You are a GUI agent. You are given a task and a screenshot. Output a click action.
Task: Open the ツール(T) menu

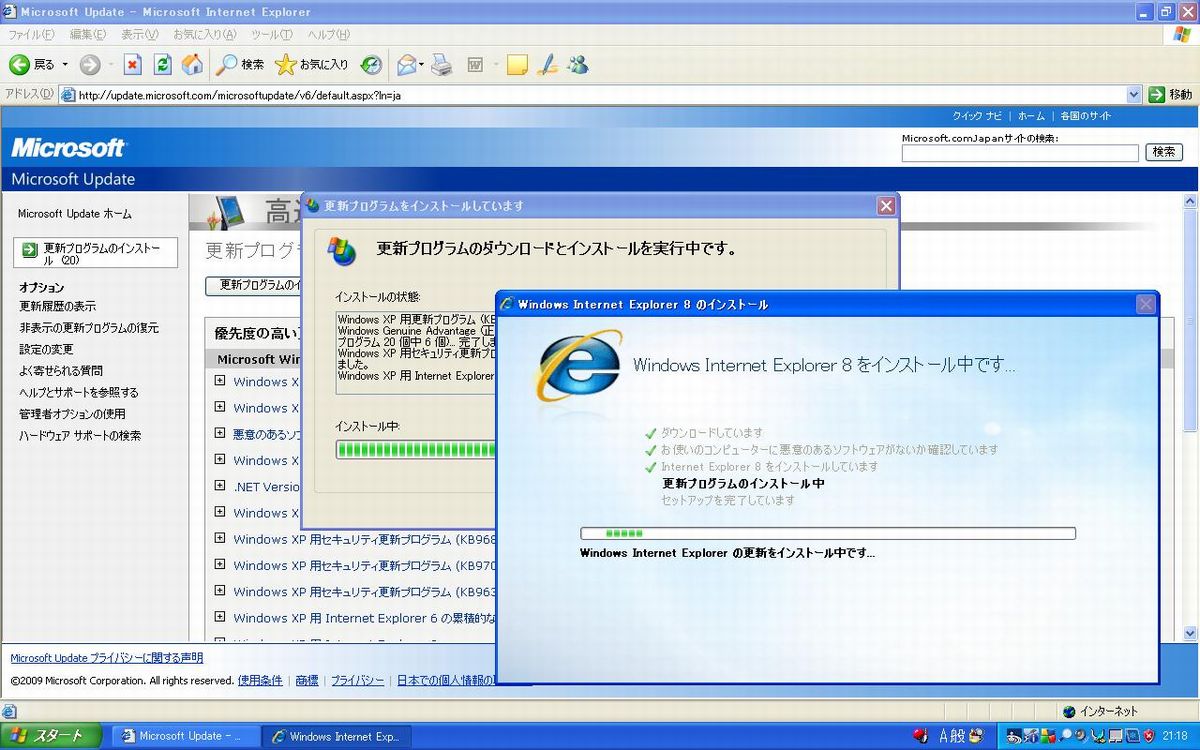coord(271,35)
